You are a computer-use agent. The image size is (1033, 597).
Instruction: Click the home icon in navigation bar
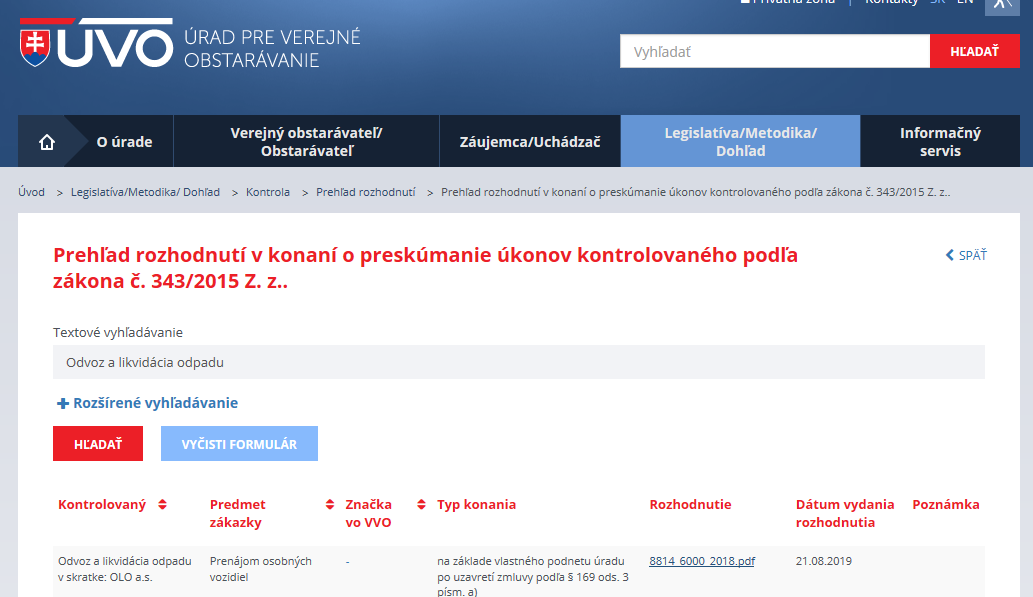click(x=46, y=142)
